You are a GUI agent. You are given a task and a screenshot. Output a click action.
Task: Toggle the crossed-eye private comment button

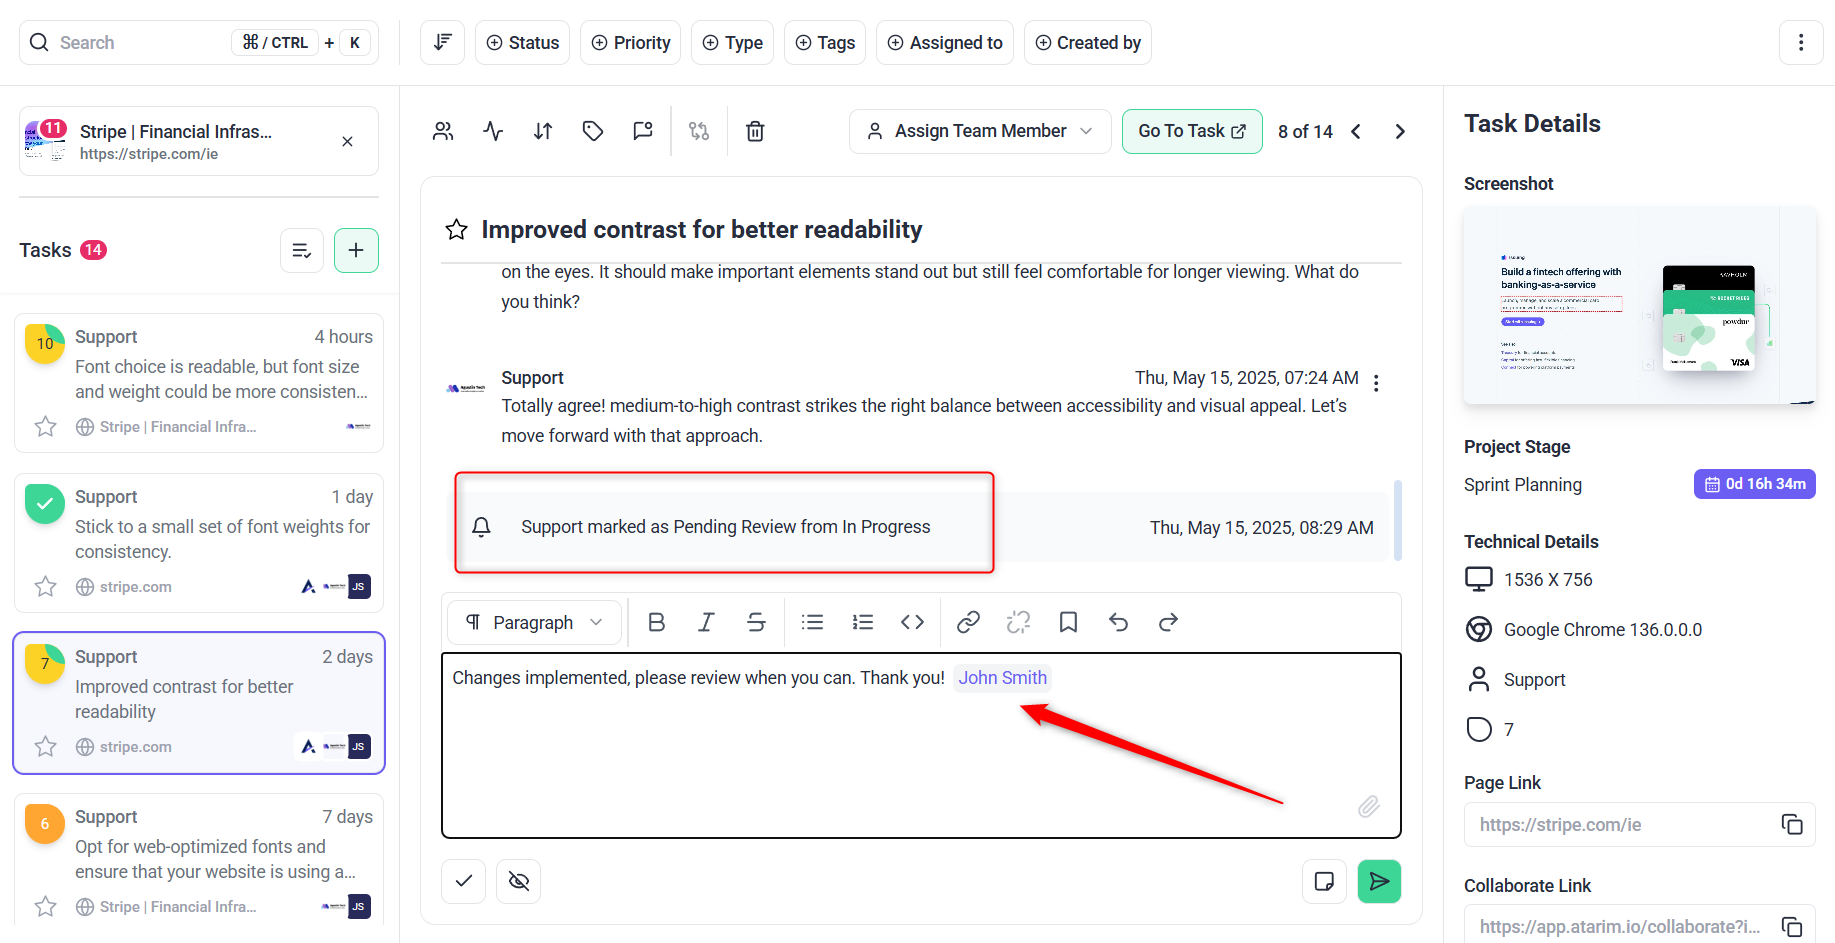click(518, 881)
